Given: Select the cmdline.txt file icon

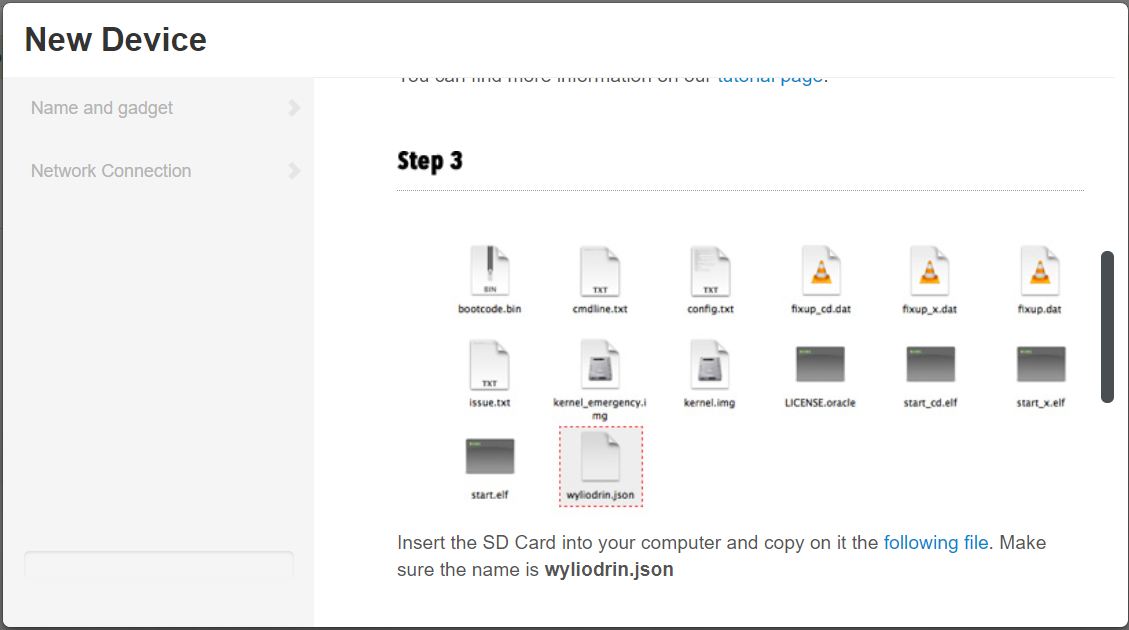Looking at the screenshot, I should pyautogui.click(x=600, y=270).
